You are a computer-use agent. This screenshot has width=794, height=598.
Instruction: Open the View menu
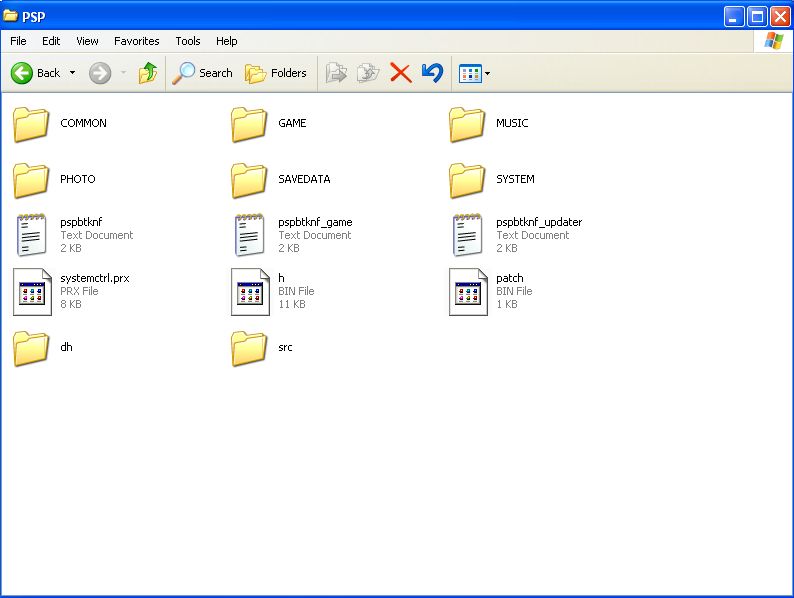click(x=87, y=41)
